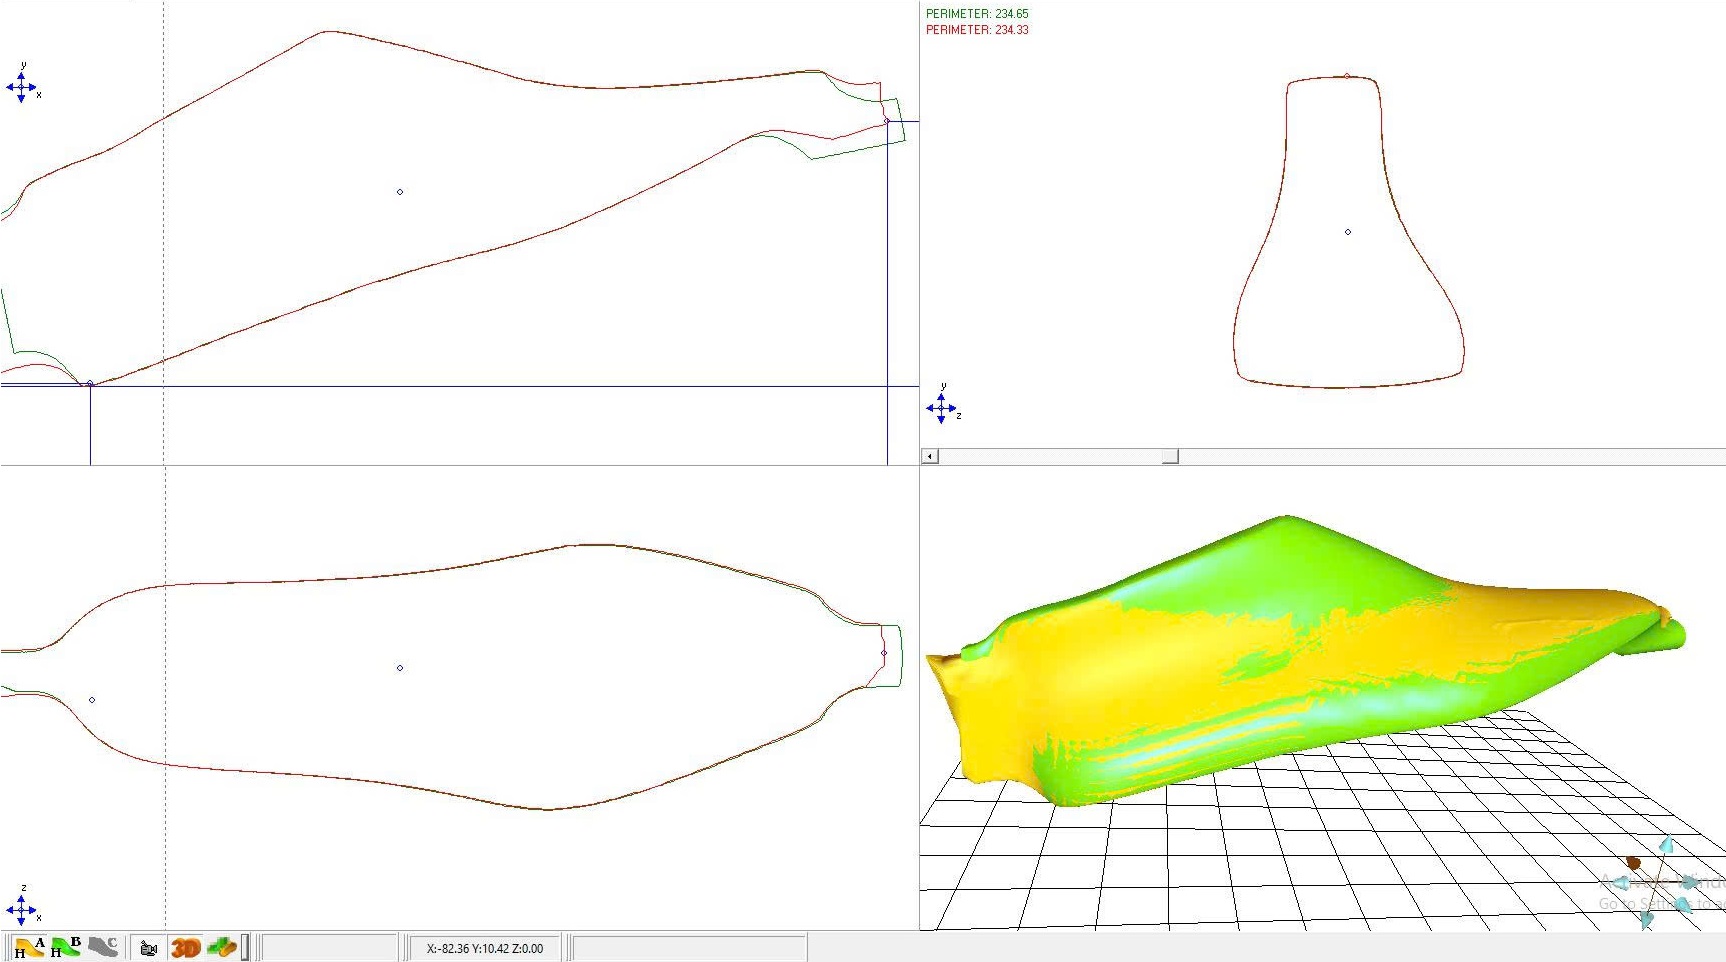The height and width of the screenshot is (962, 1726).
Task: Click the center point in the side view
Action: pos(400,192)
